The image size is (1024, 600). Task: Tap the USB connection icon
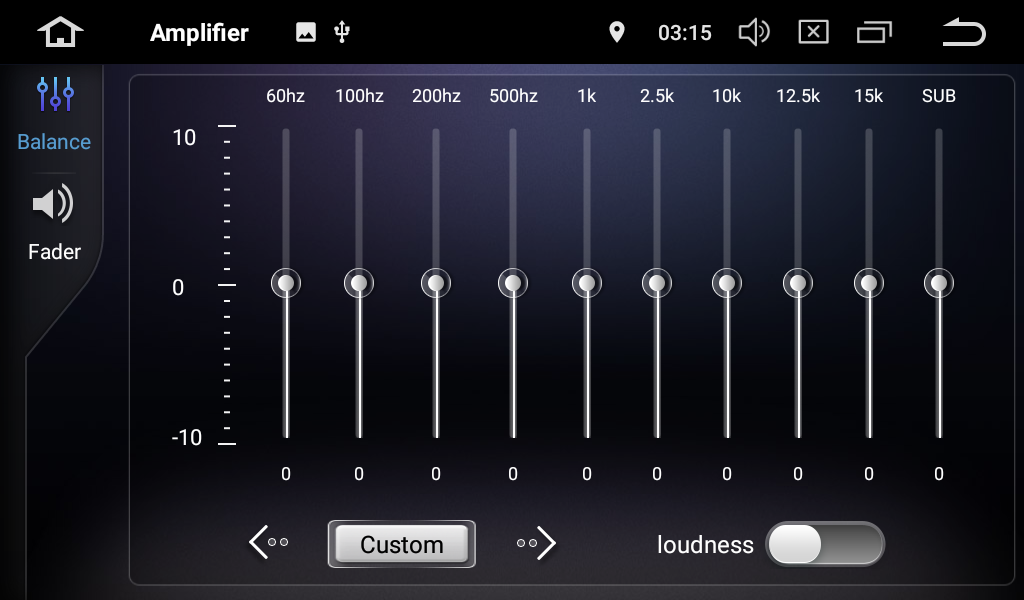tap(342, 32)
